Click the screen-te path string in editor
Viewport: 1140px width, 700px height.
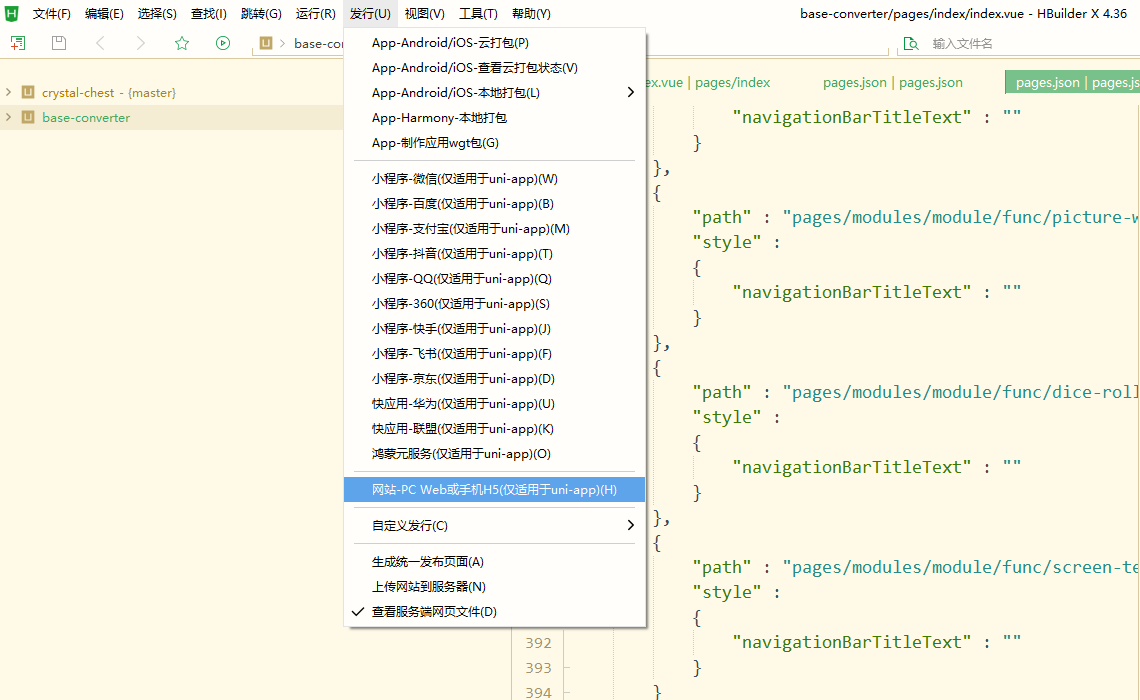[960, 568]
